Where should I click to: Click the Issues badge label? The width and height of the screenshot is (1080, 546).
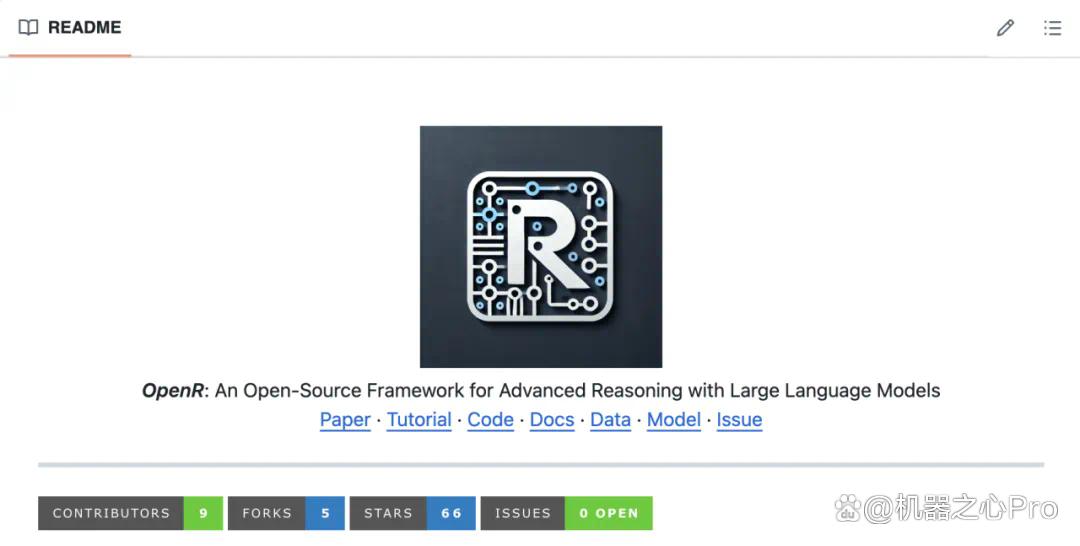pyautogui.click(x=523, y=513)
